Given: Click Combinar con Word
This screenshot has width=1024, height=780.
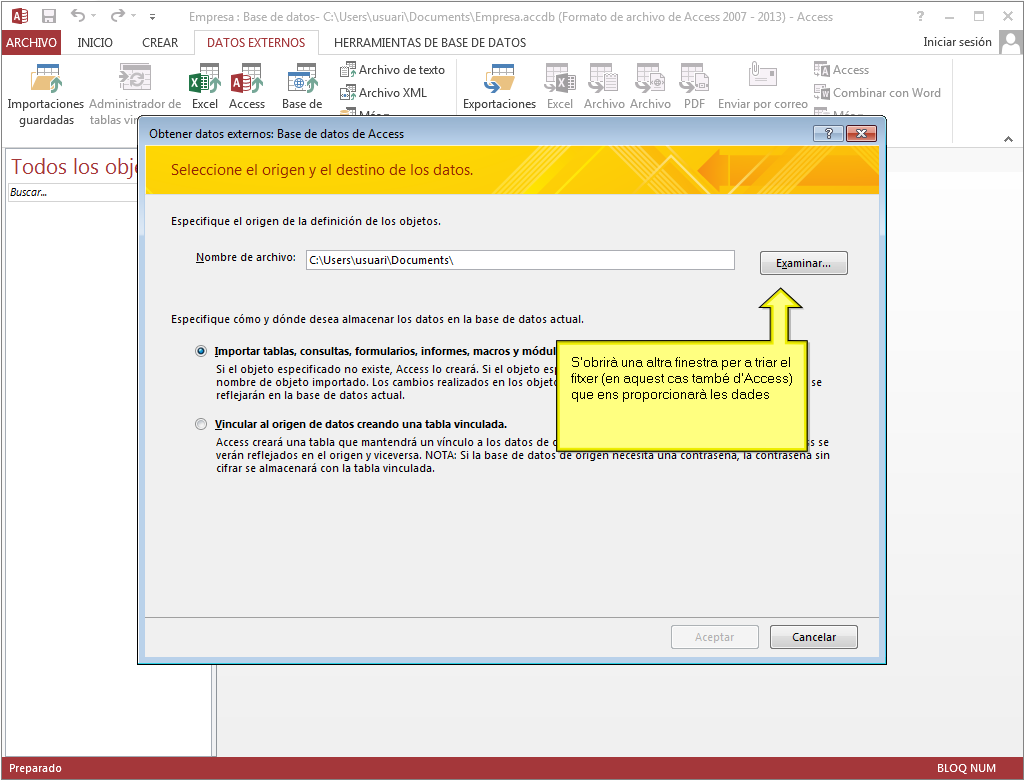Looking at the screenshot, I should pos(877,93).
